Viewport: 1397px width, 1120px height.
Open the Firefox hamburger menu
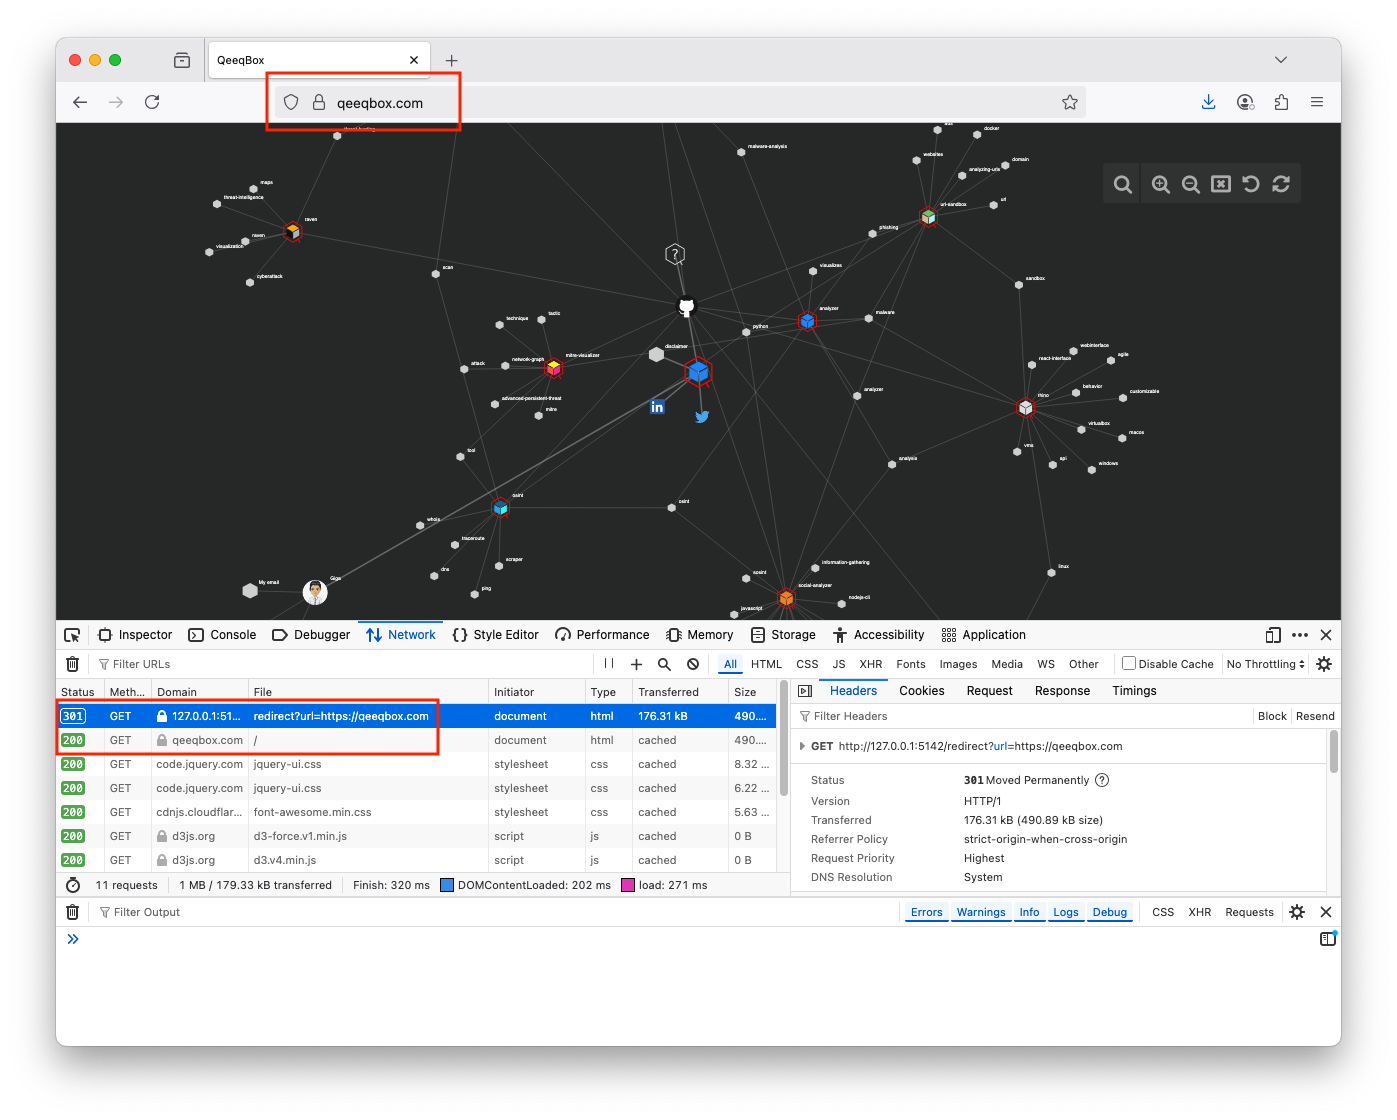(x=1317, y=102)
